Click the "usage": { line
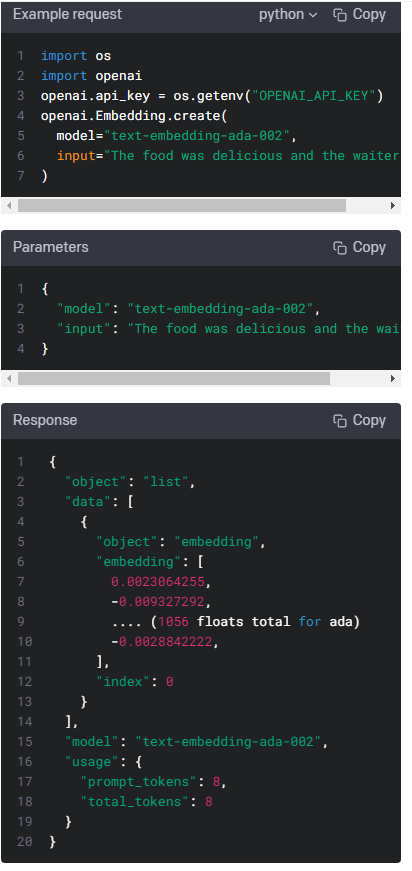Screen dimensions: 412x871 [x=103, y=762]
